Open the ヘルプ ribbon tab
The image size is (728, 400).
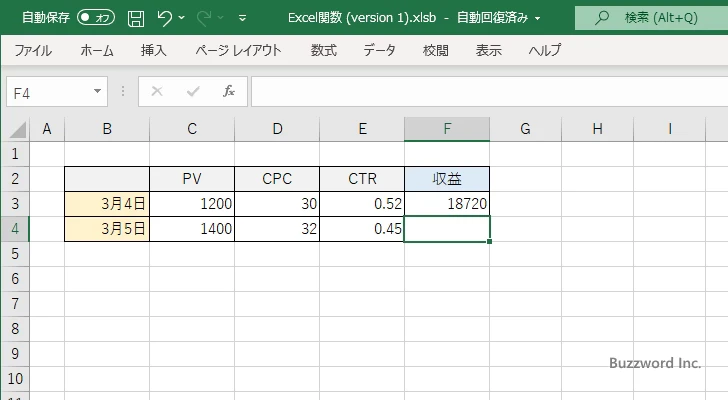(545, 50)
